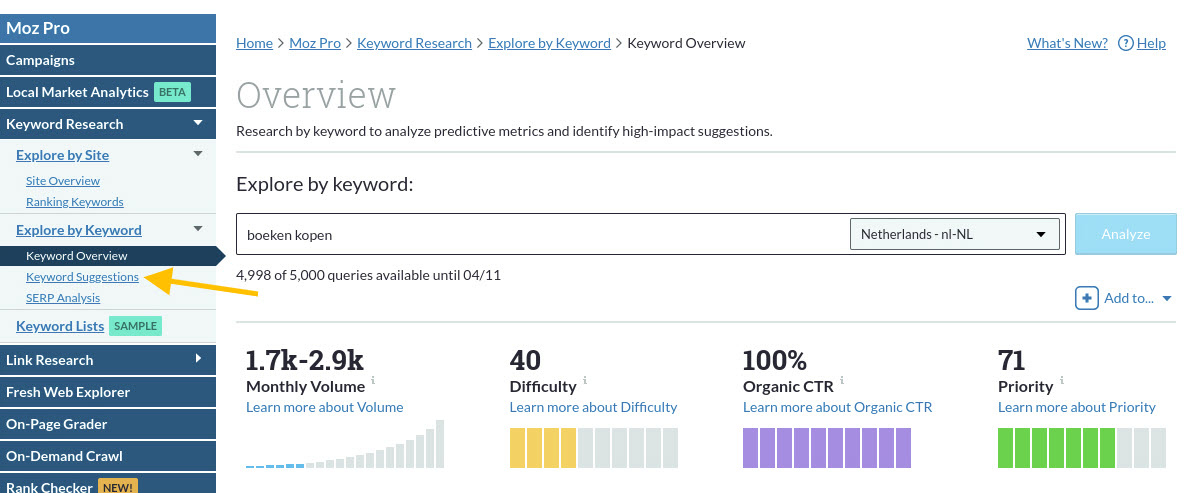Collapse the Keyword Research sidebar section
This screenshot has width=1187, height=493.
coord(198,123)
